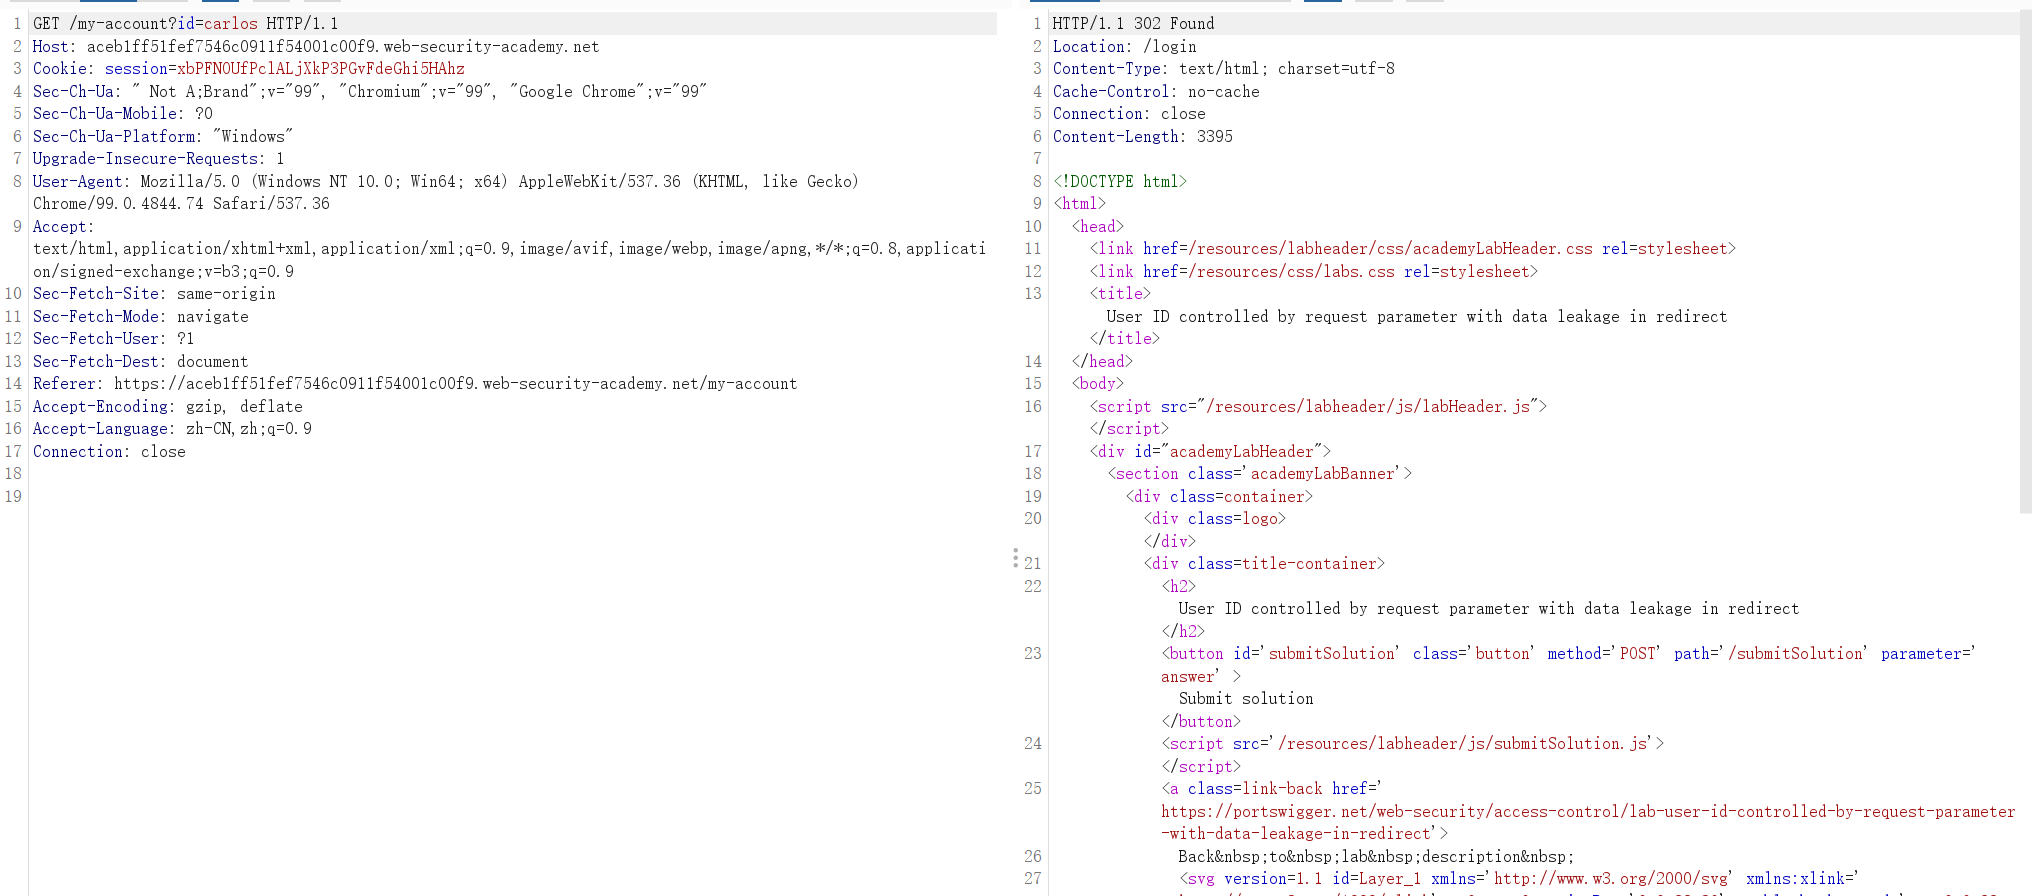Click the Referer header URL line
The height and width of the screenshot is (896, 2032).
[x=415, y=383]
